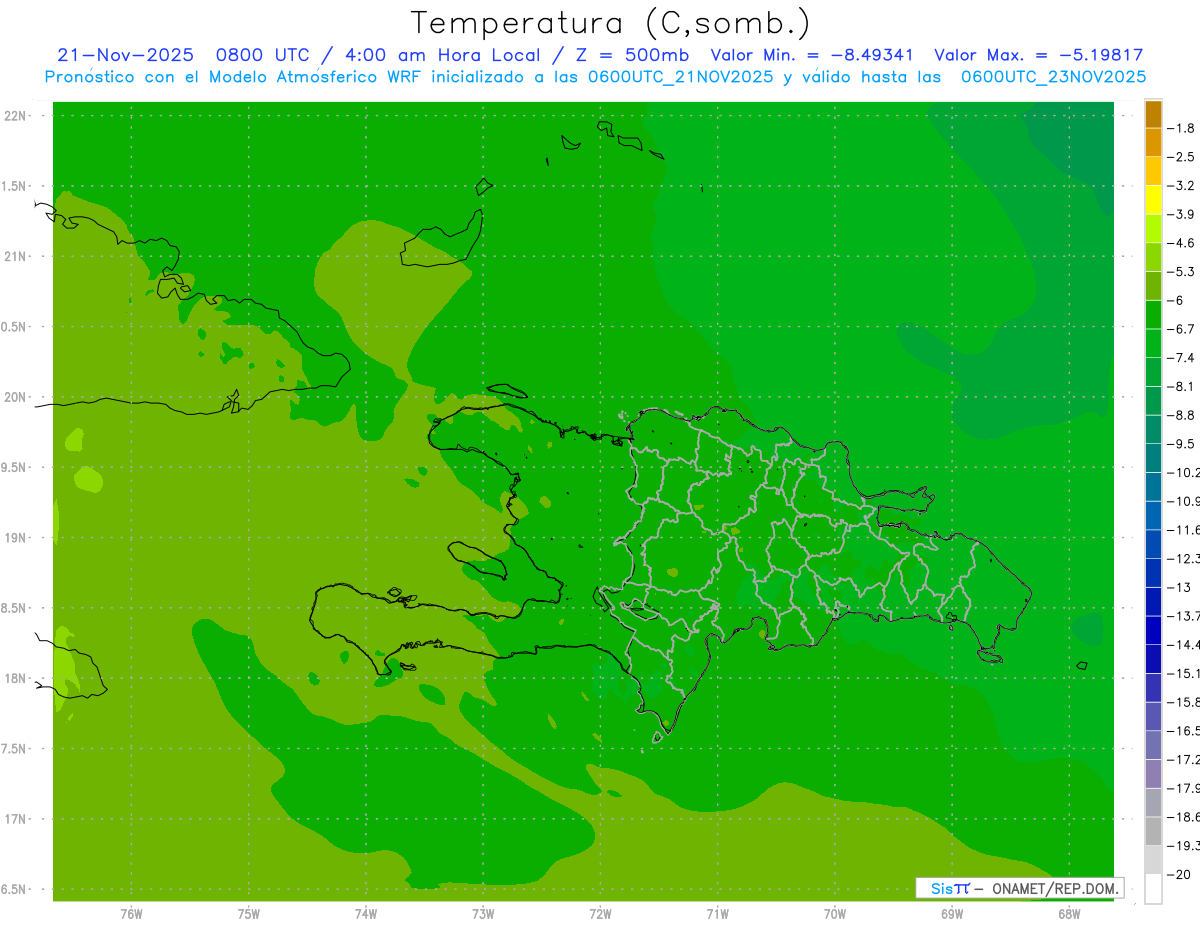Click the '-1.8' color bar label
The height and width of the screenshot is (927, 1200).
click(1181, 128)
